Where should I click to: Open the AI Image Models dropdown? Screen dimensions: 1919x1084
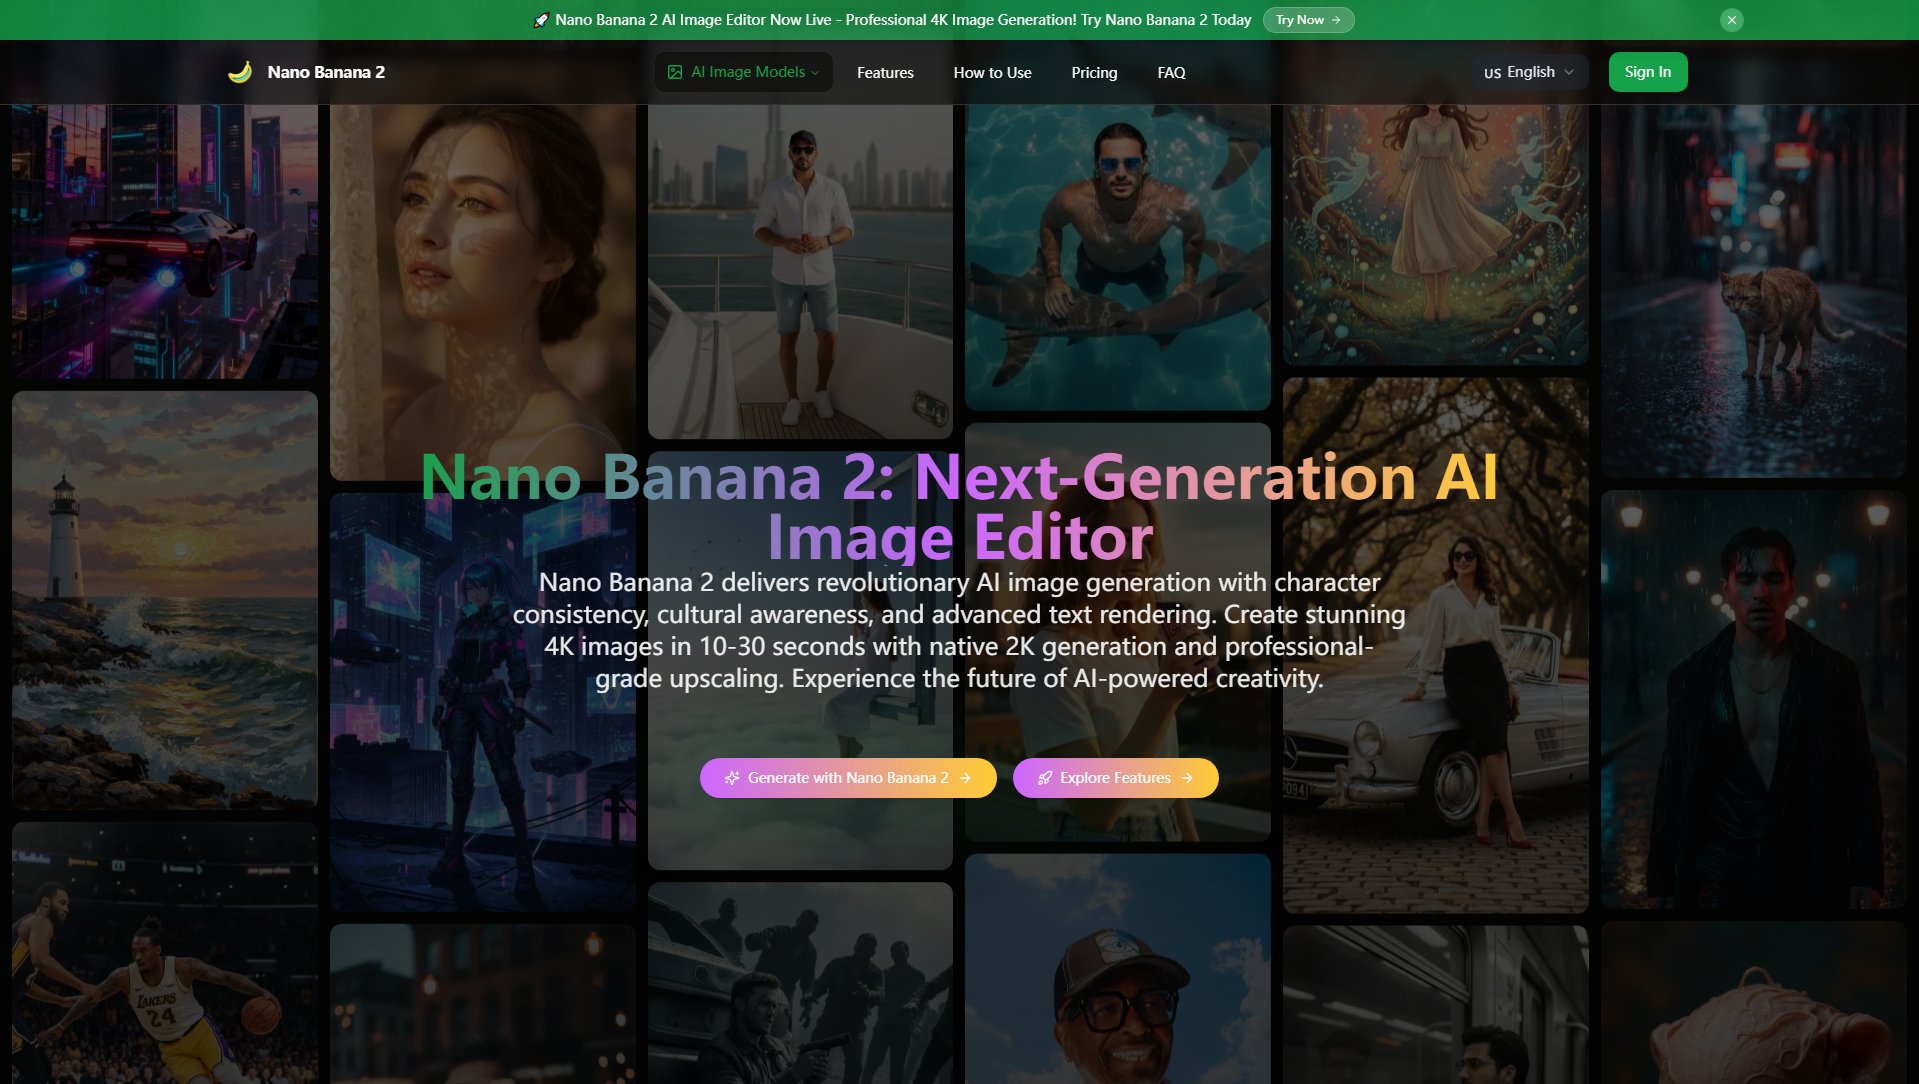743,71
